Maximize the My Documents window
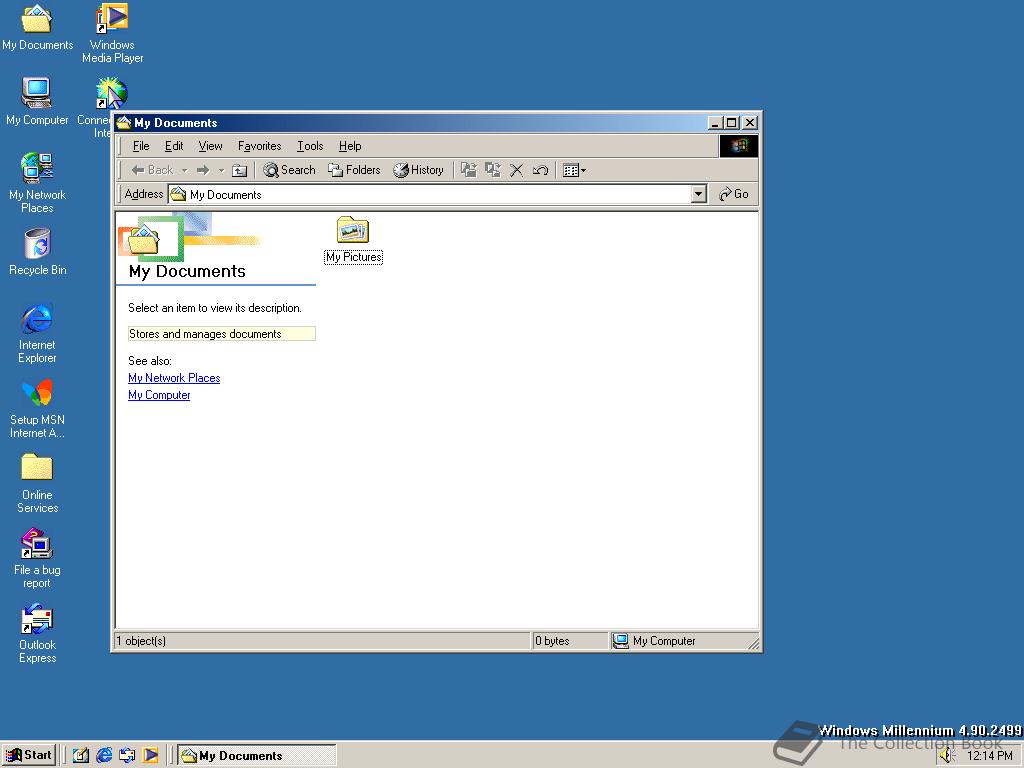1024x768 pixels. pyautogui.click(x=732, y=123)
